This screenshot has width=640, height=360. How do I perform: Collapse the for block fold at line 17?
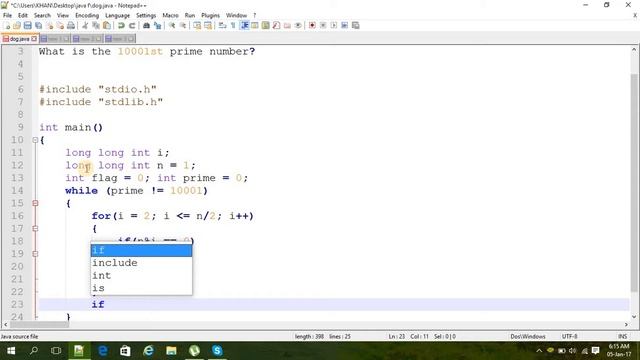point(35,229)
